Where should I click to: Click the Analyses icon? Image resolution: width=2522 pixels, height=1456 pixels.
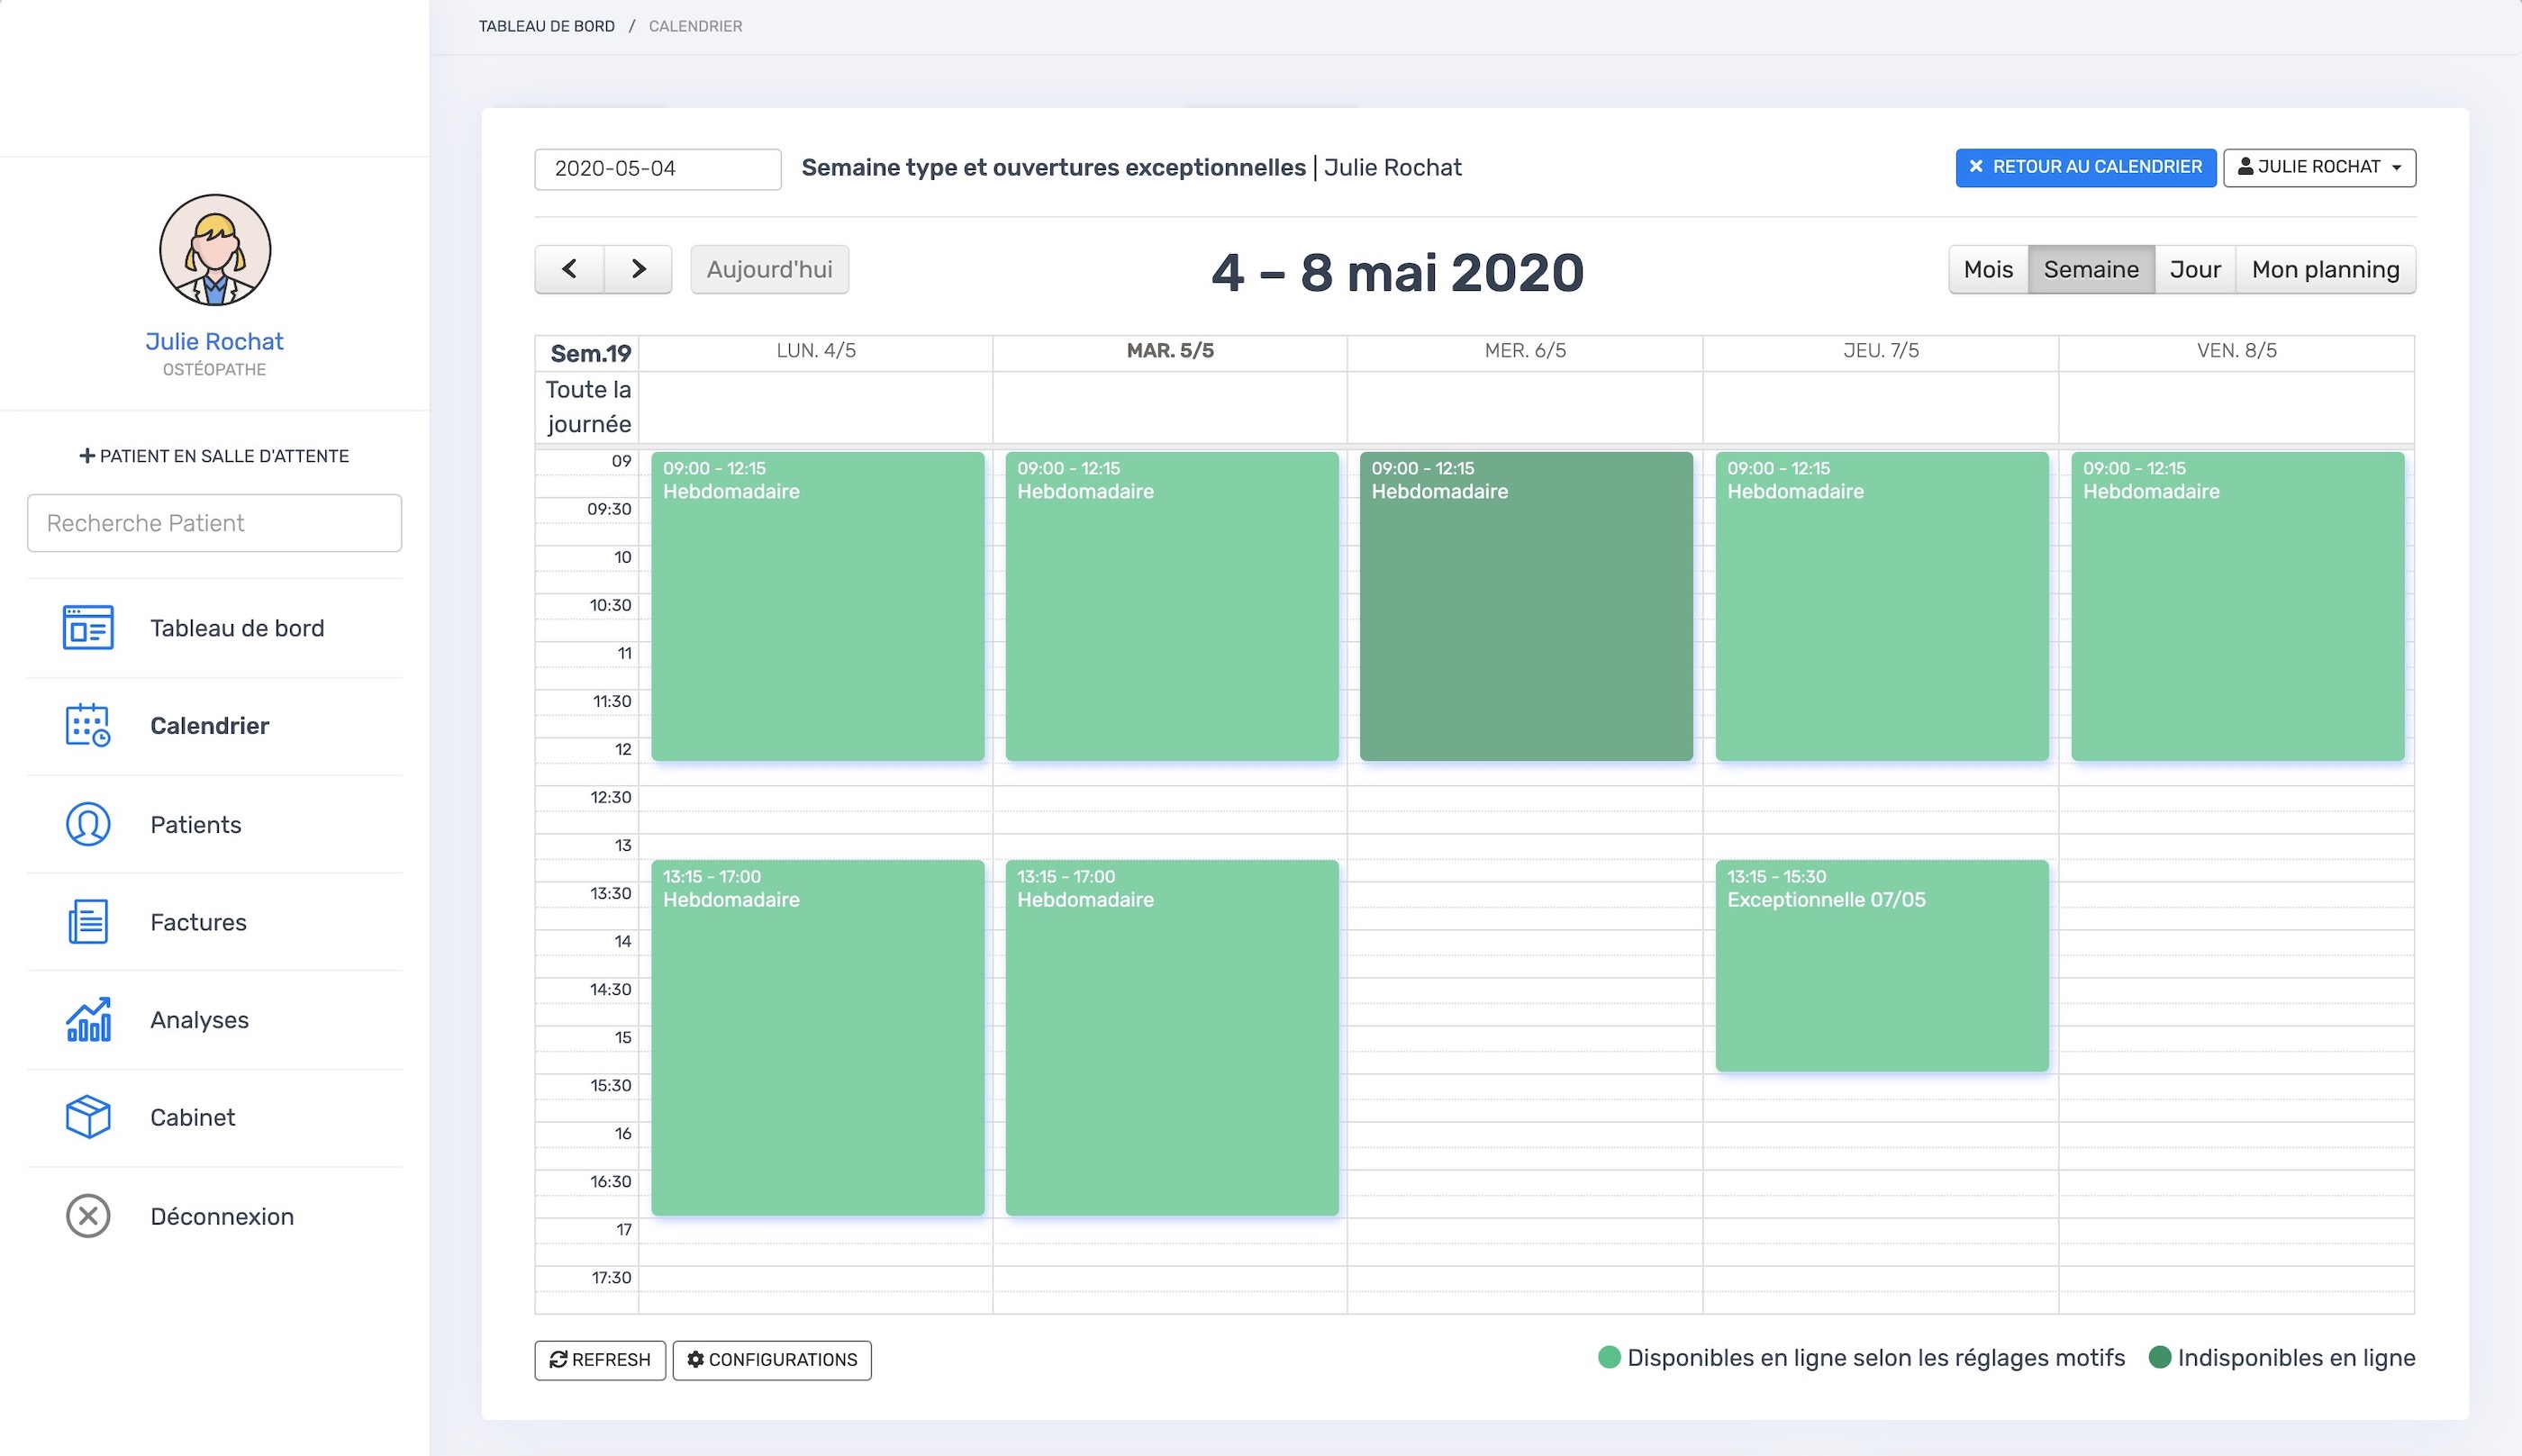[x=86, y=1017]
